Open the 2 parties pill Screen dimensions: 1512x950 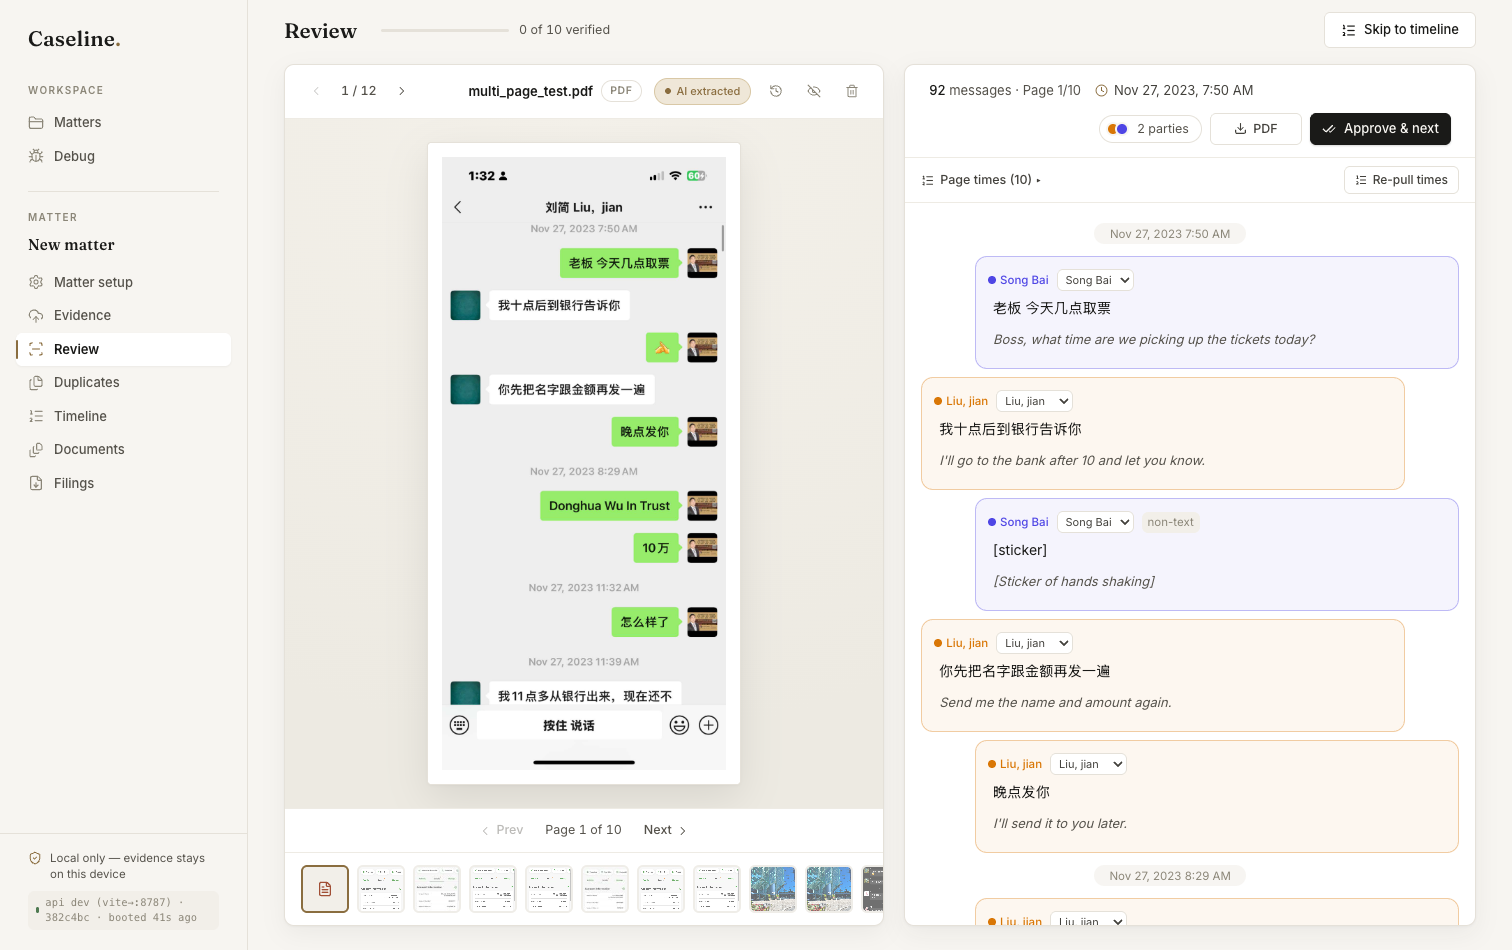[x=1150, y=129]
